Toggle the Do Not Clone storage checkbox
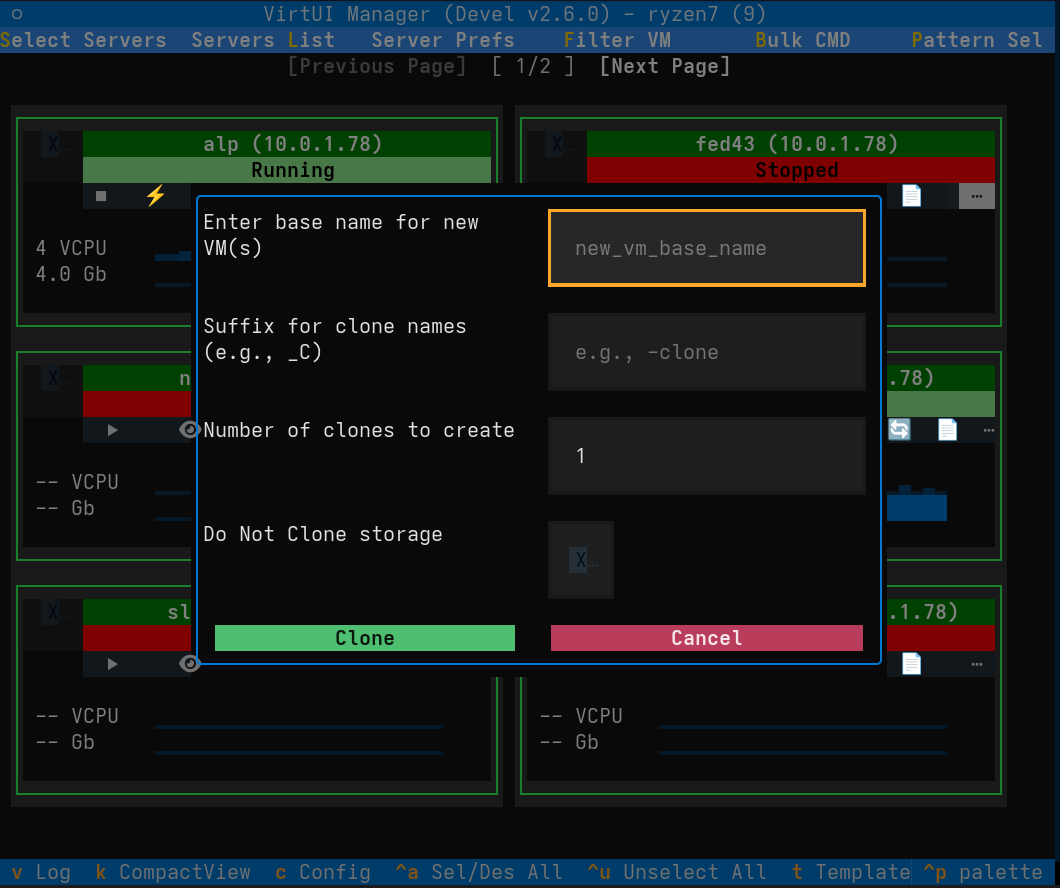The height and width of the screenshot is (888, 1060). pyautogui.click(x=580, y=558)
